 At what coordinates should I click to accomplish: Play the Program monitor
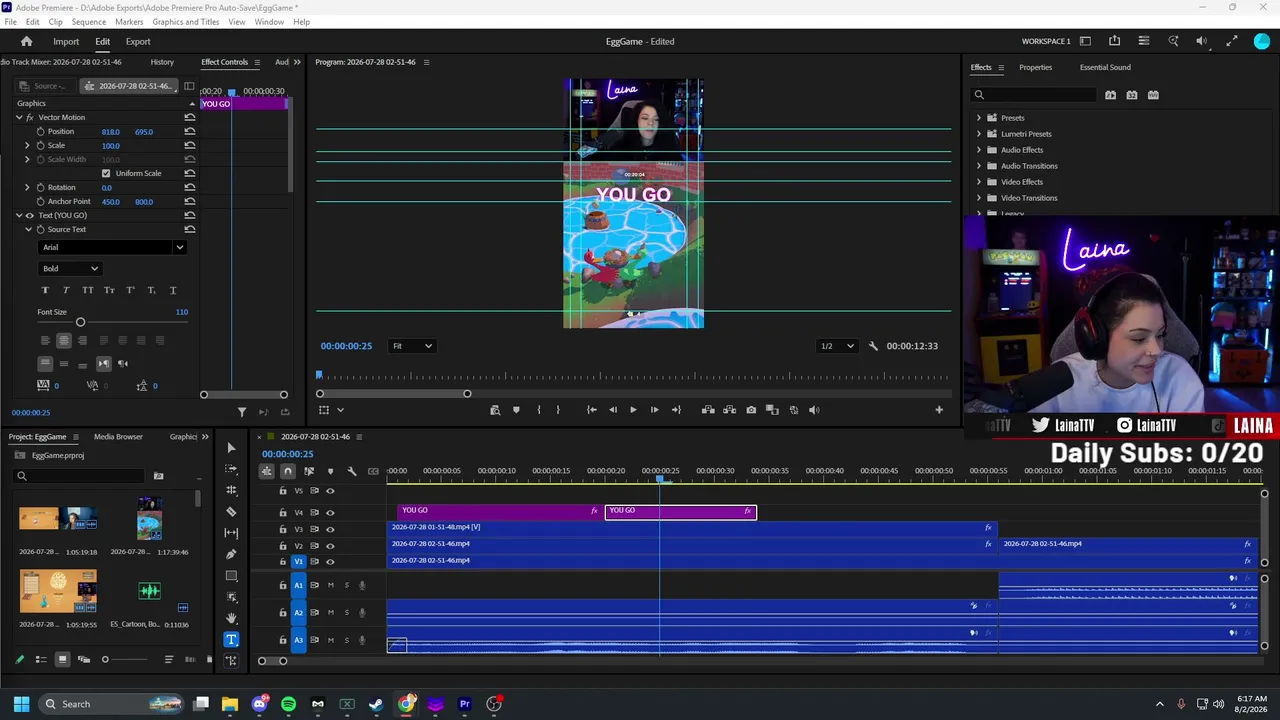tap(633, 410)
